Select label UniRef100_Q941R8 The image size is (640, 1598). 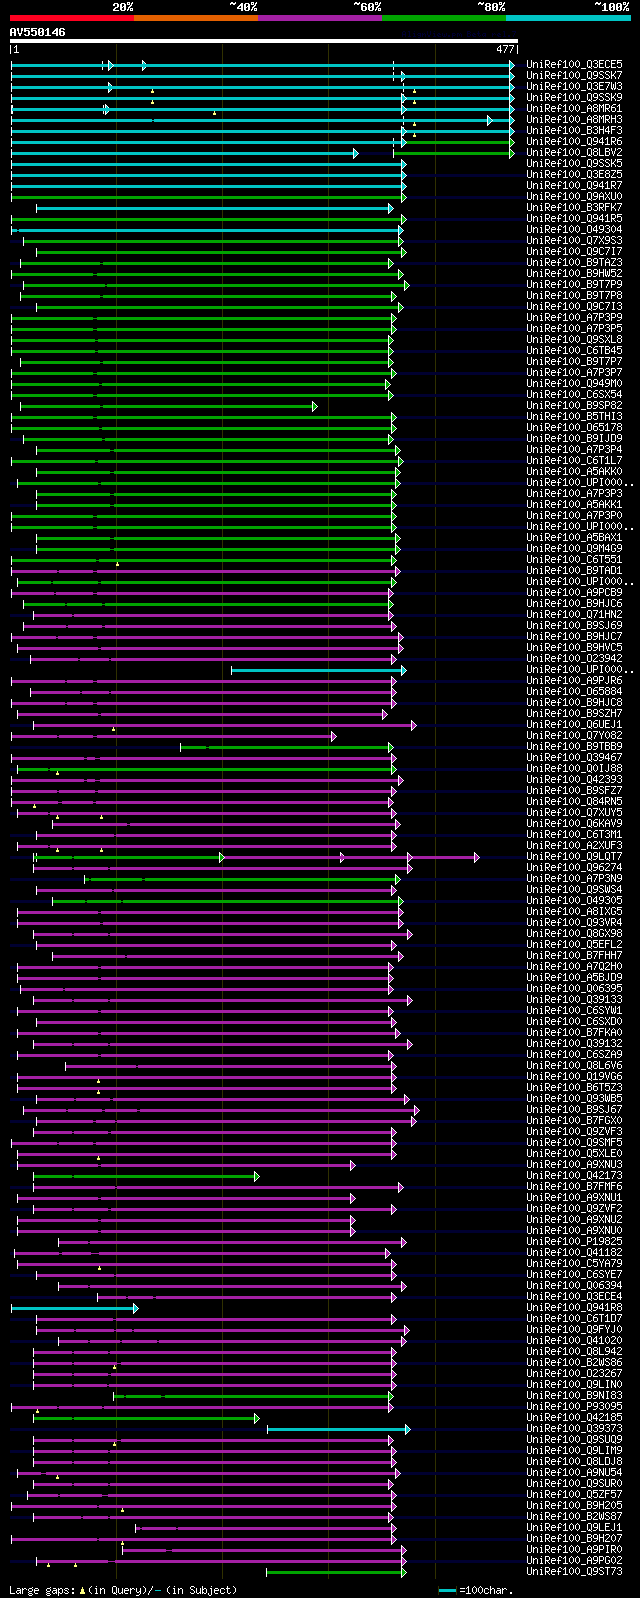tap(574, 1307)
